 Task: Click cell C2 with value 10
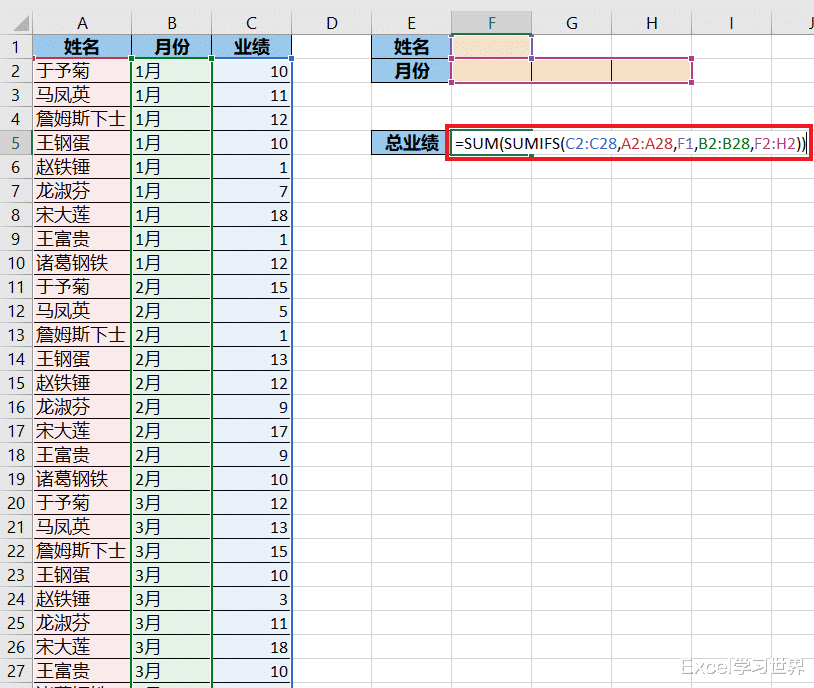pyautogui.click(x=252, y=71)
